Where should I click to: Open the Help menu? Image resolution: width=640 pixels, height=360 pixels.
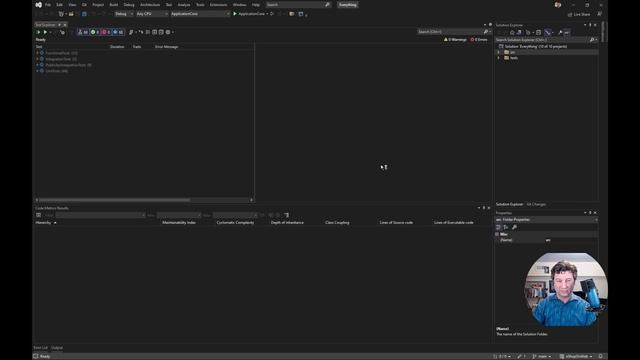pyautogui.click(x=256, y=5)
